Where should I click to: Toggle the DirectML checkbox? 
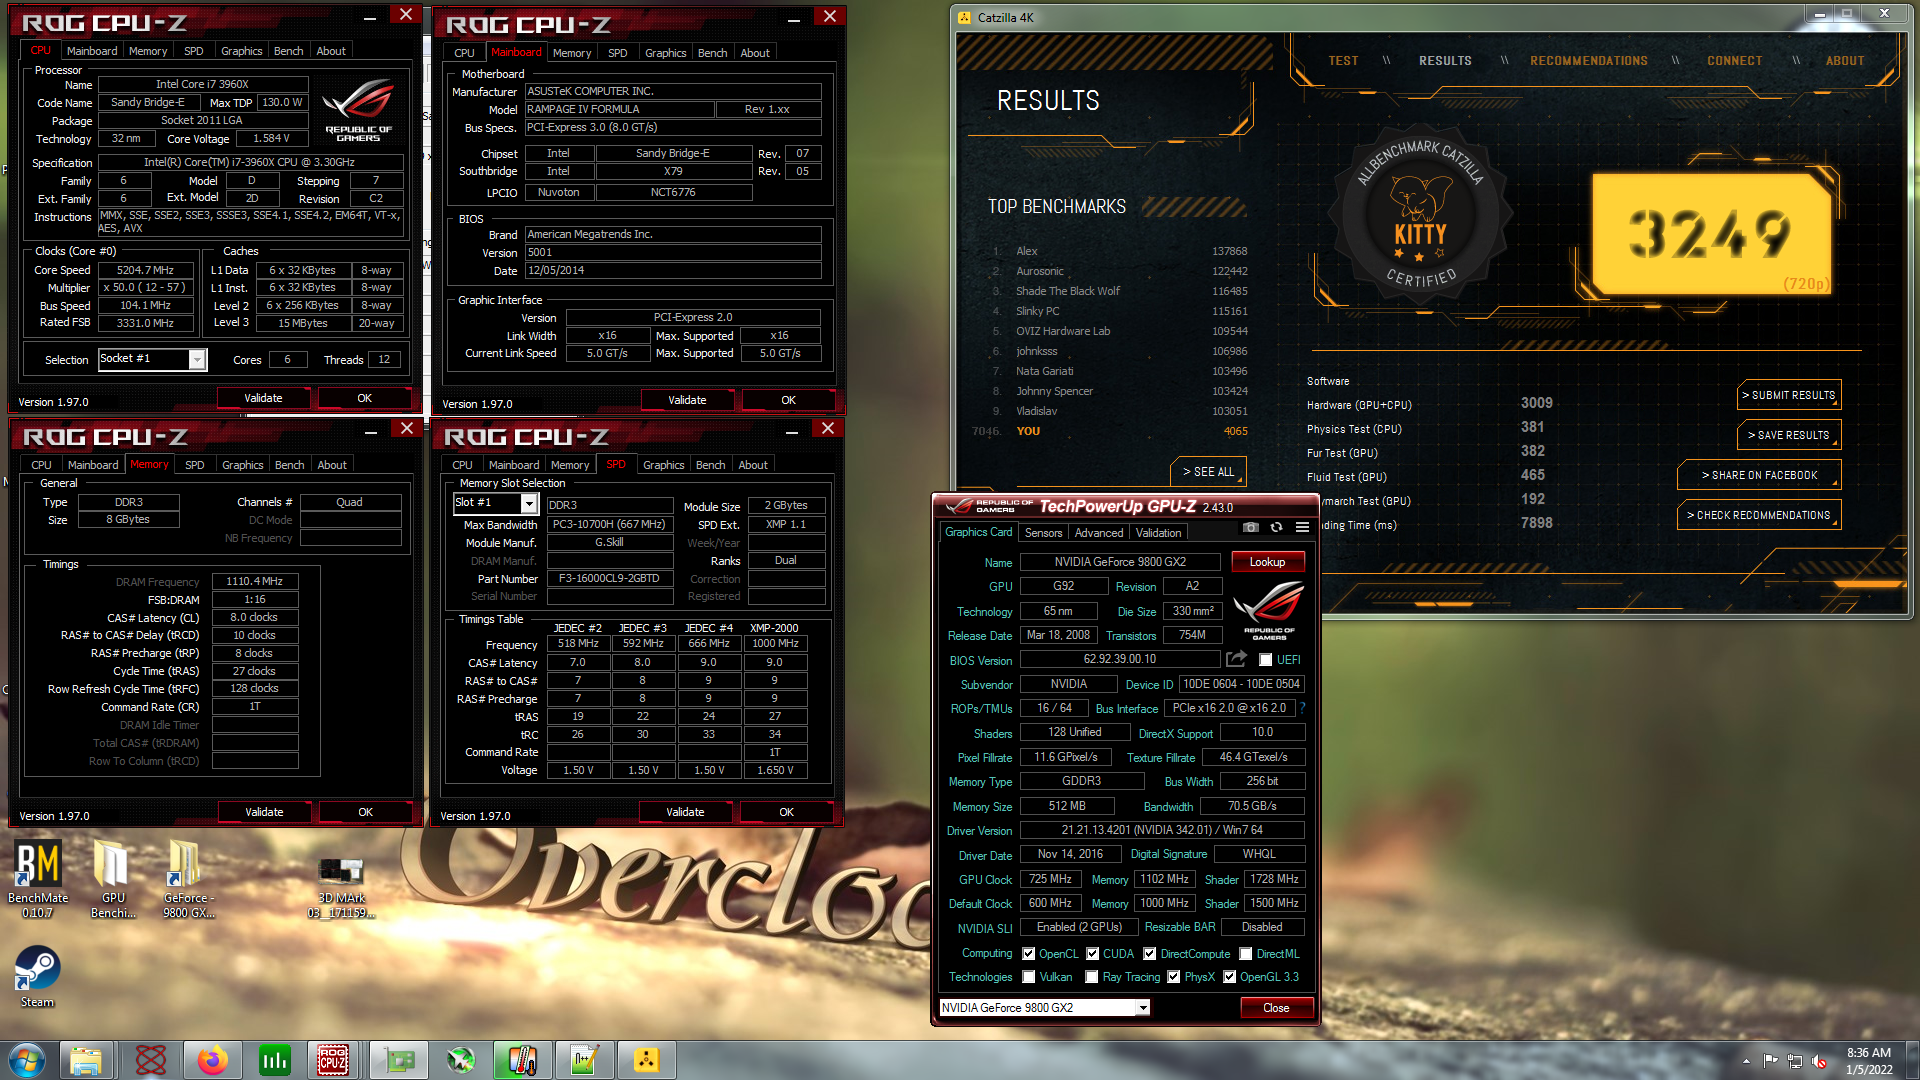[1246, 954]
